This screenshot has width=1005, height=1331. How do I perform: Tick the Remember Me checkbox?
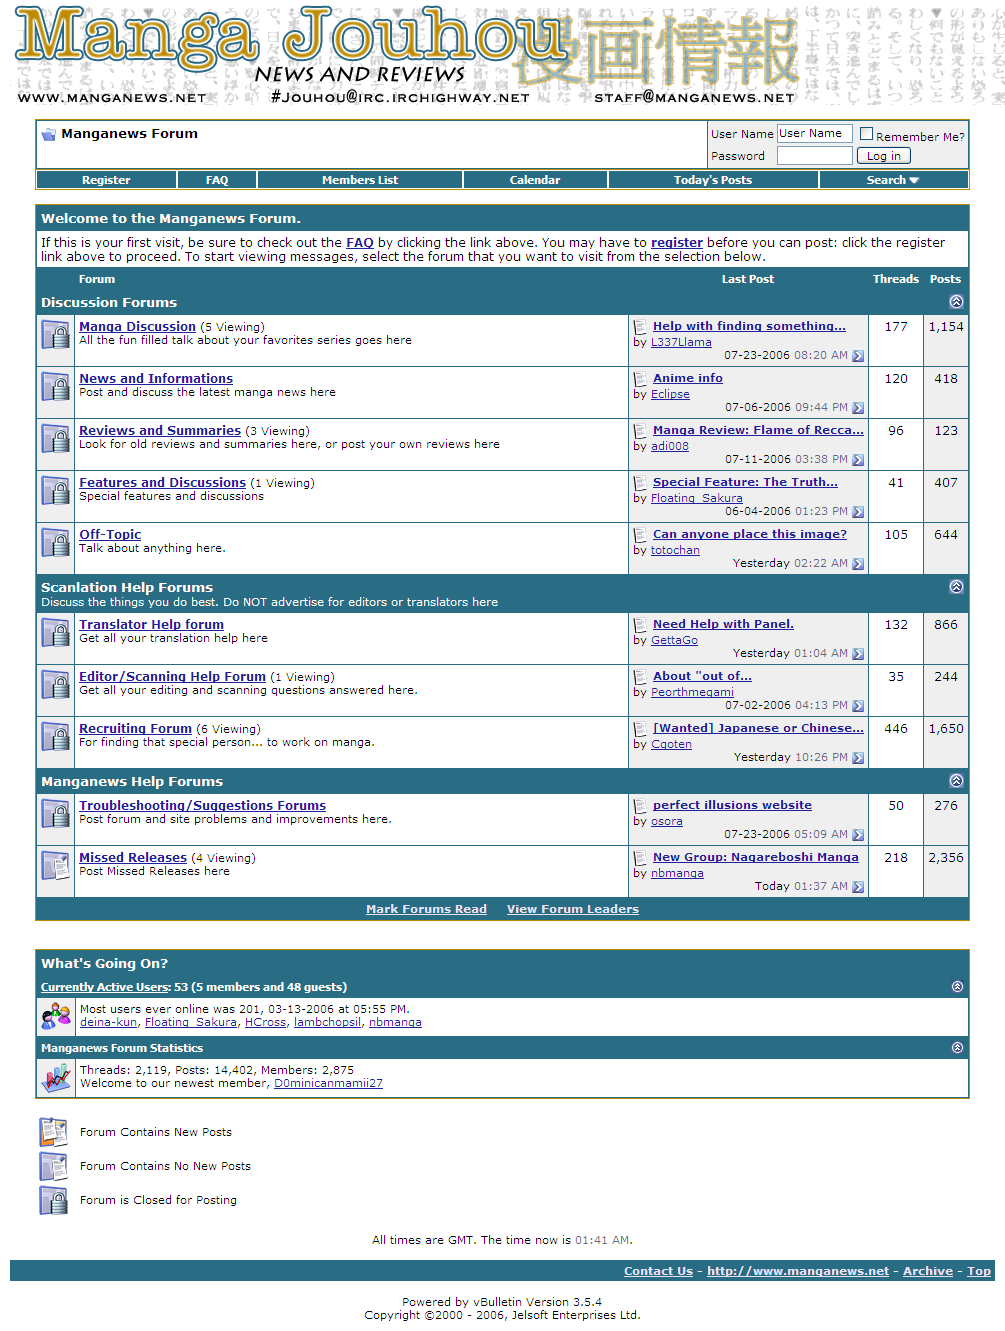tap(867, 134)
